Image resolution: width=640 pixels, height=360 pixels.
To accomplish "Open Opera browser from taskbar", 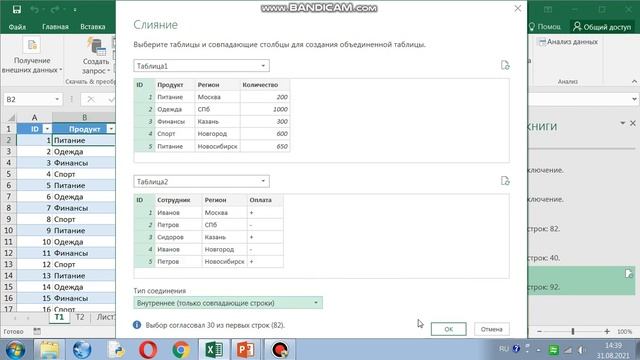I will [148, 350].
